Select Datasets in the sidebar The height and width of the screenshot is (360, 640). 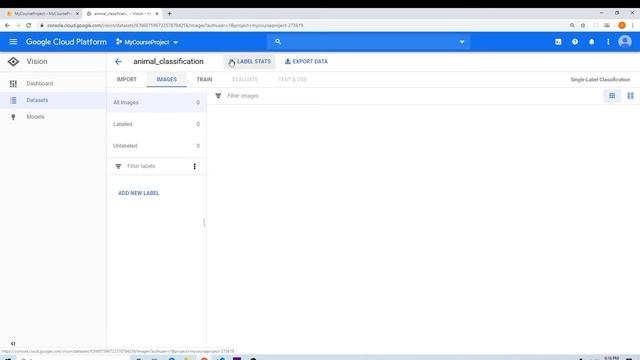point(53,100)
